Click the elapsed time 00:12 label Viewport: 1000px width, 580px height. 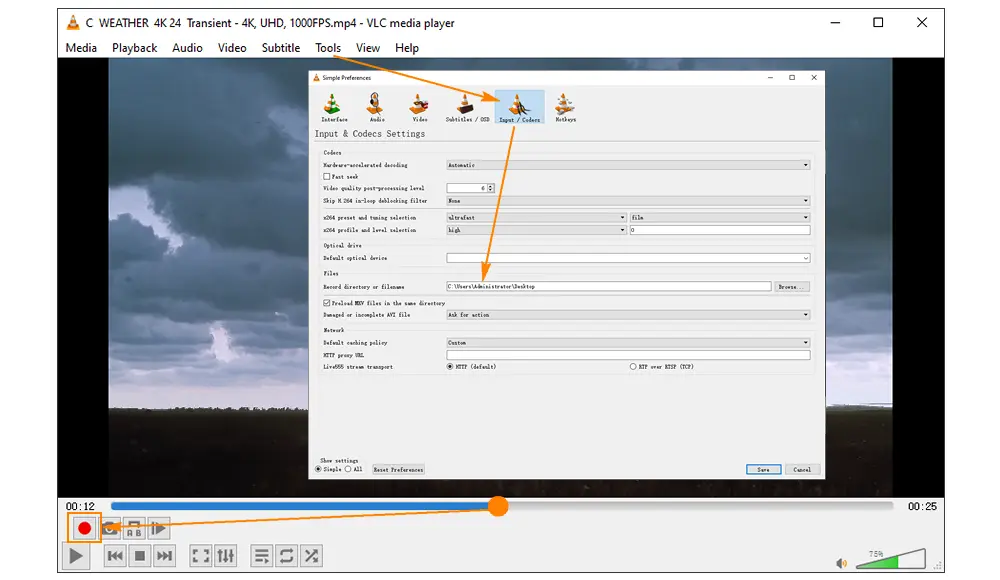[80, 507]
